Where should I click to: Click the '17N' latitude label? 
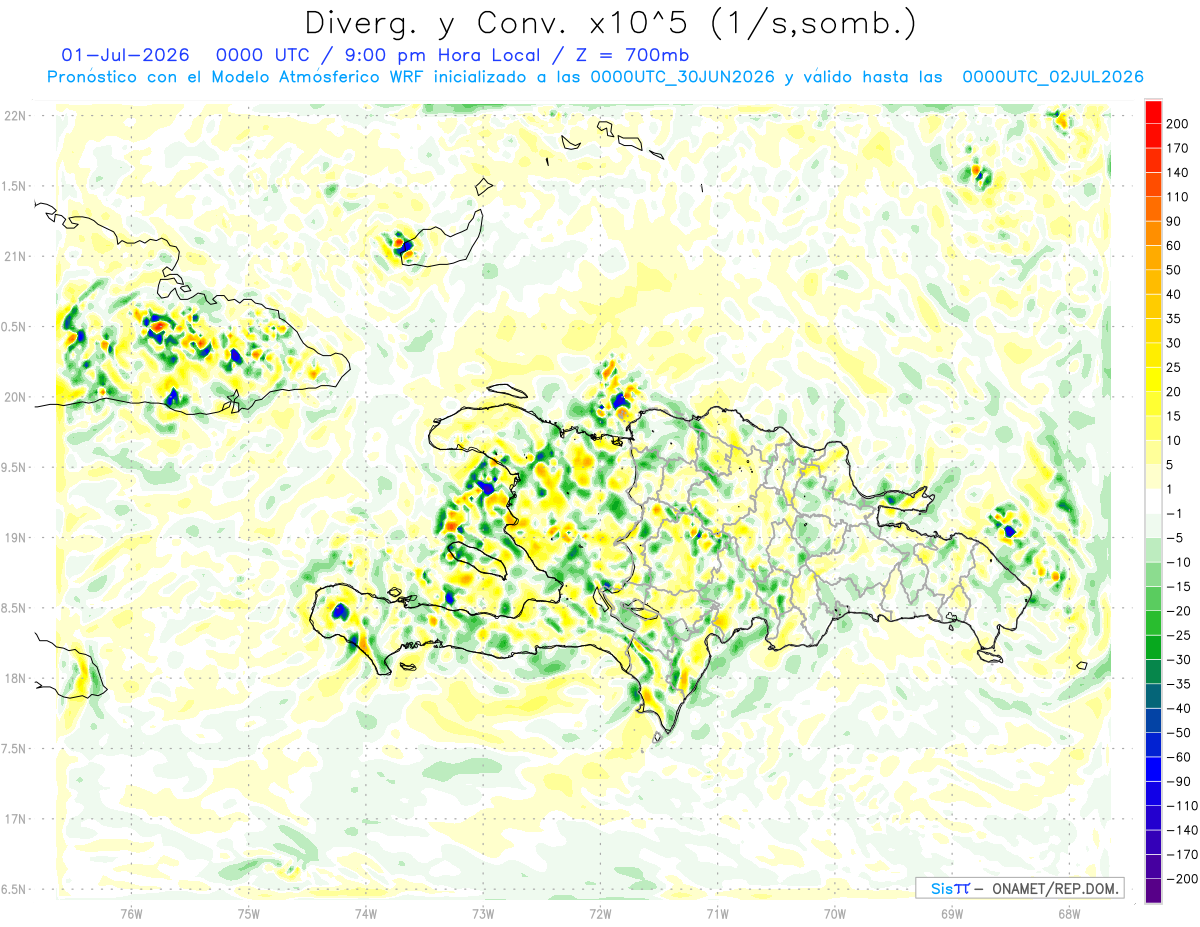click(x=14, y=819)
